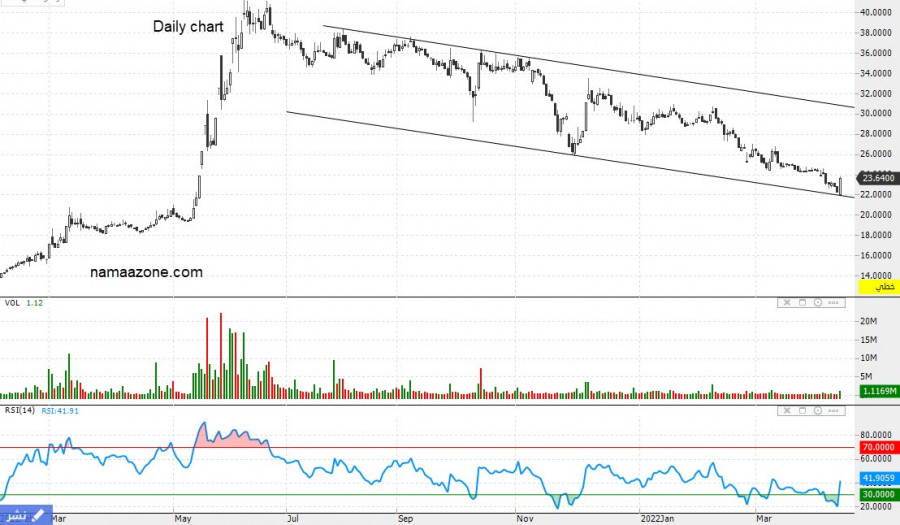Open the volume panel more options menu
Screen dimensions: 900x525
[x=834, y=302]
